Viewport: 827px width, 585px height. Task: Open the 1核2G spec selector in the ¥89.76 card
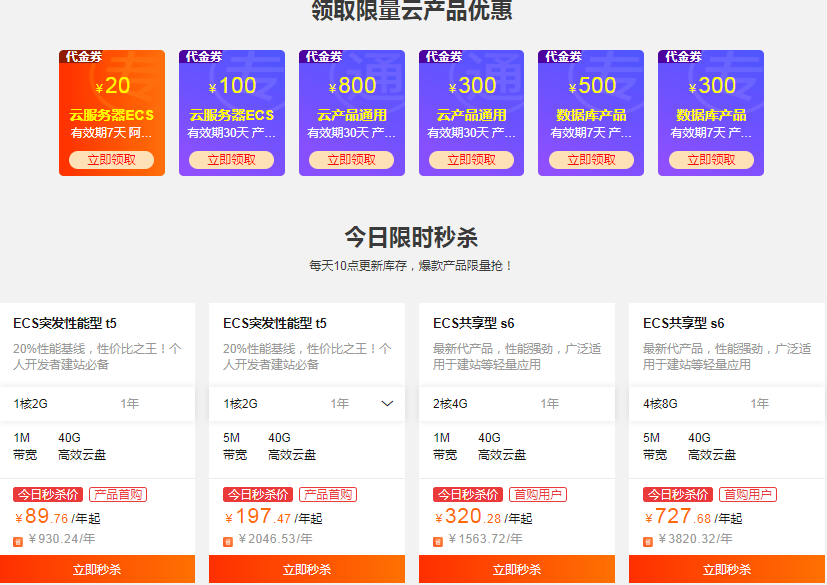point(97,404)
